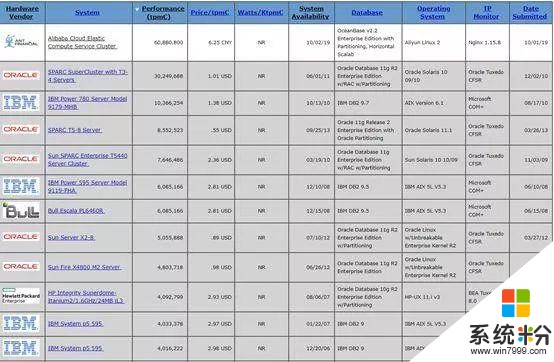Click the Windows logo in the watermark corner
This screenshot has width=554, height=362.
coord(516,303)
